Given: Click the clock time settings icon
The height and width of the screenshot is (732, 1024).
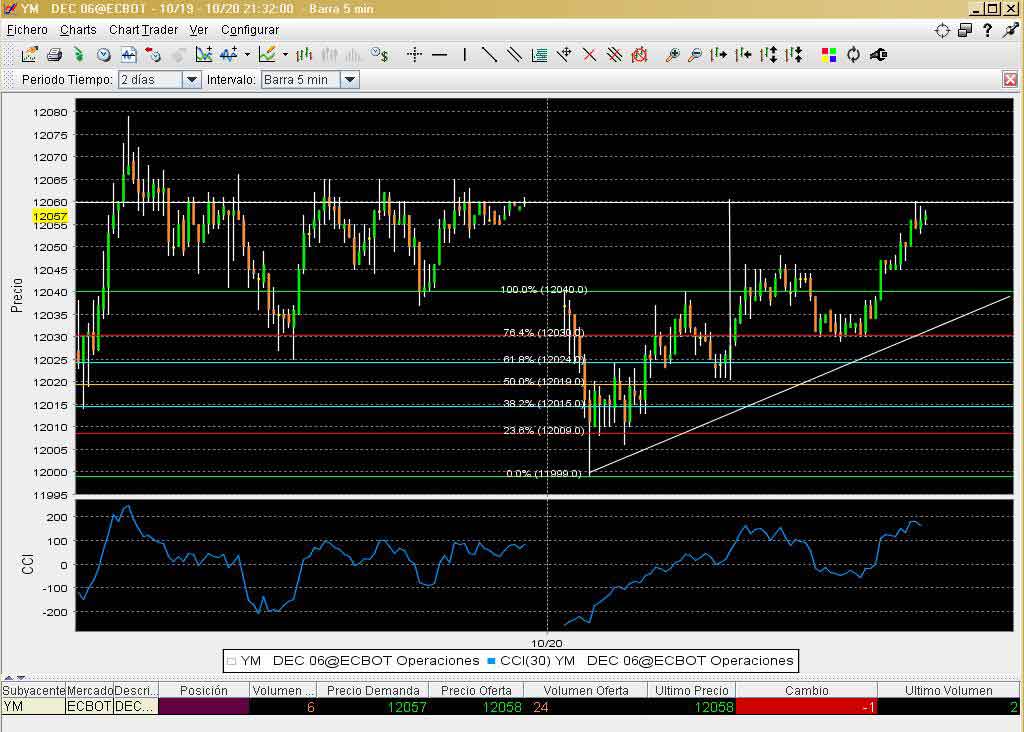Looking at the screenshot, I should tap(103, 55).
